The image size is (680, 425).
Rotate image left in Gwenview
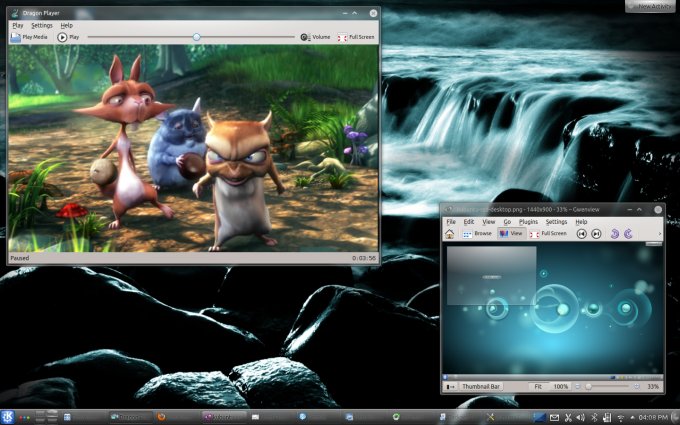point(614,234)
